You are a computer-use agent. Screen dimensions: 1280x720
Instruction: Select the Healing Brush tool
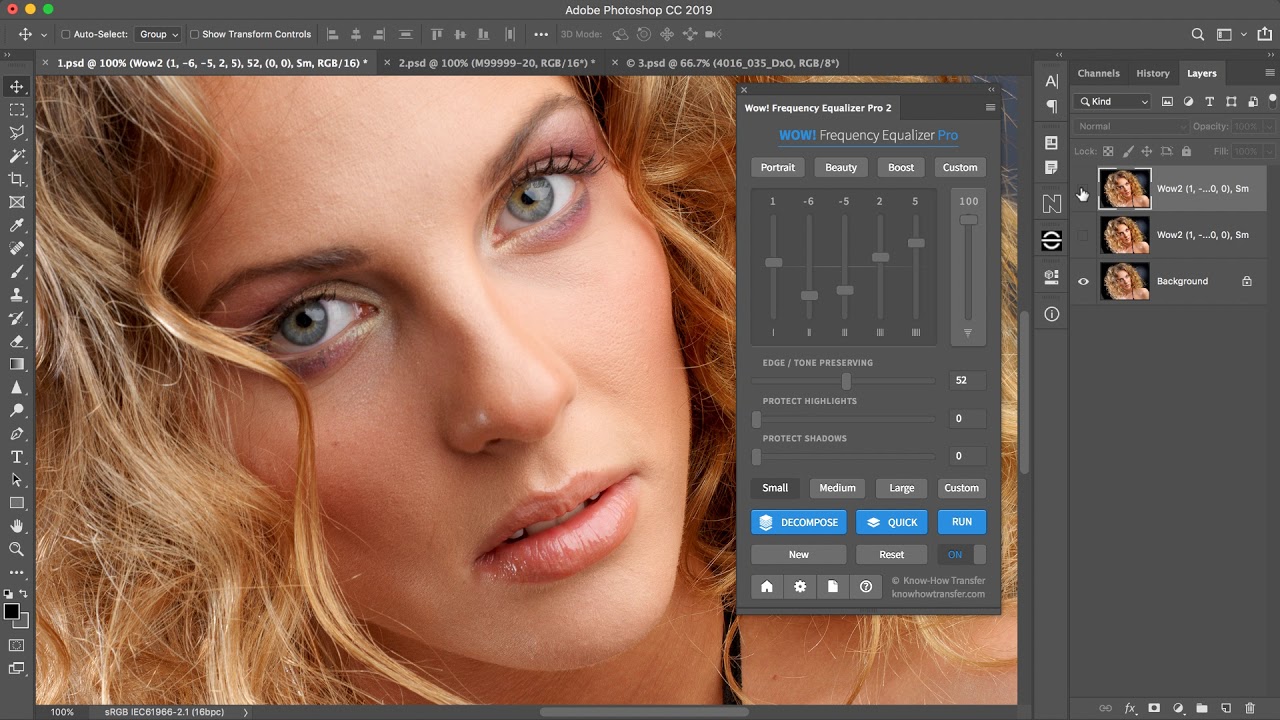pyautogui.click(x=17, y=248)
